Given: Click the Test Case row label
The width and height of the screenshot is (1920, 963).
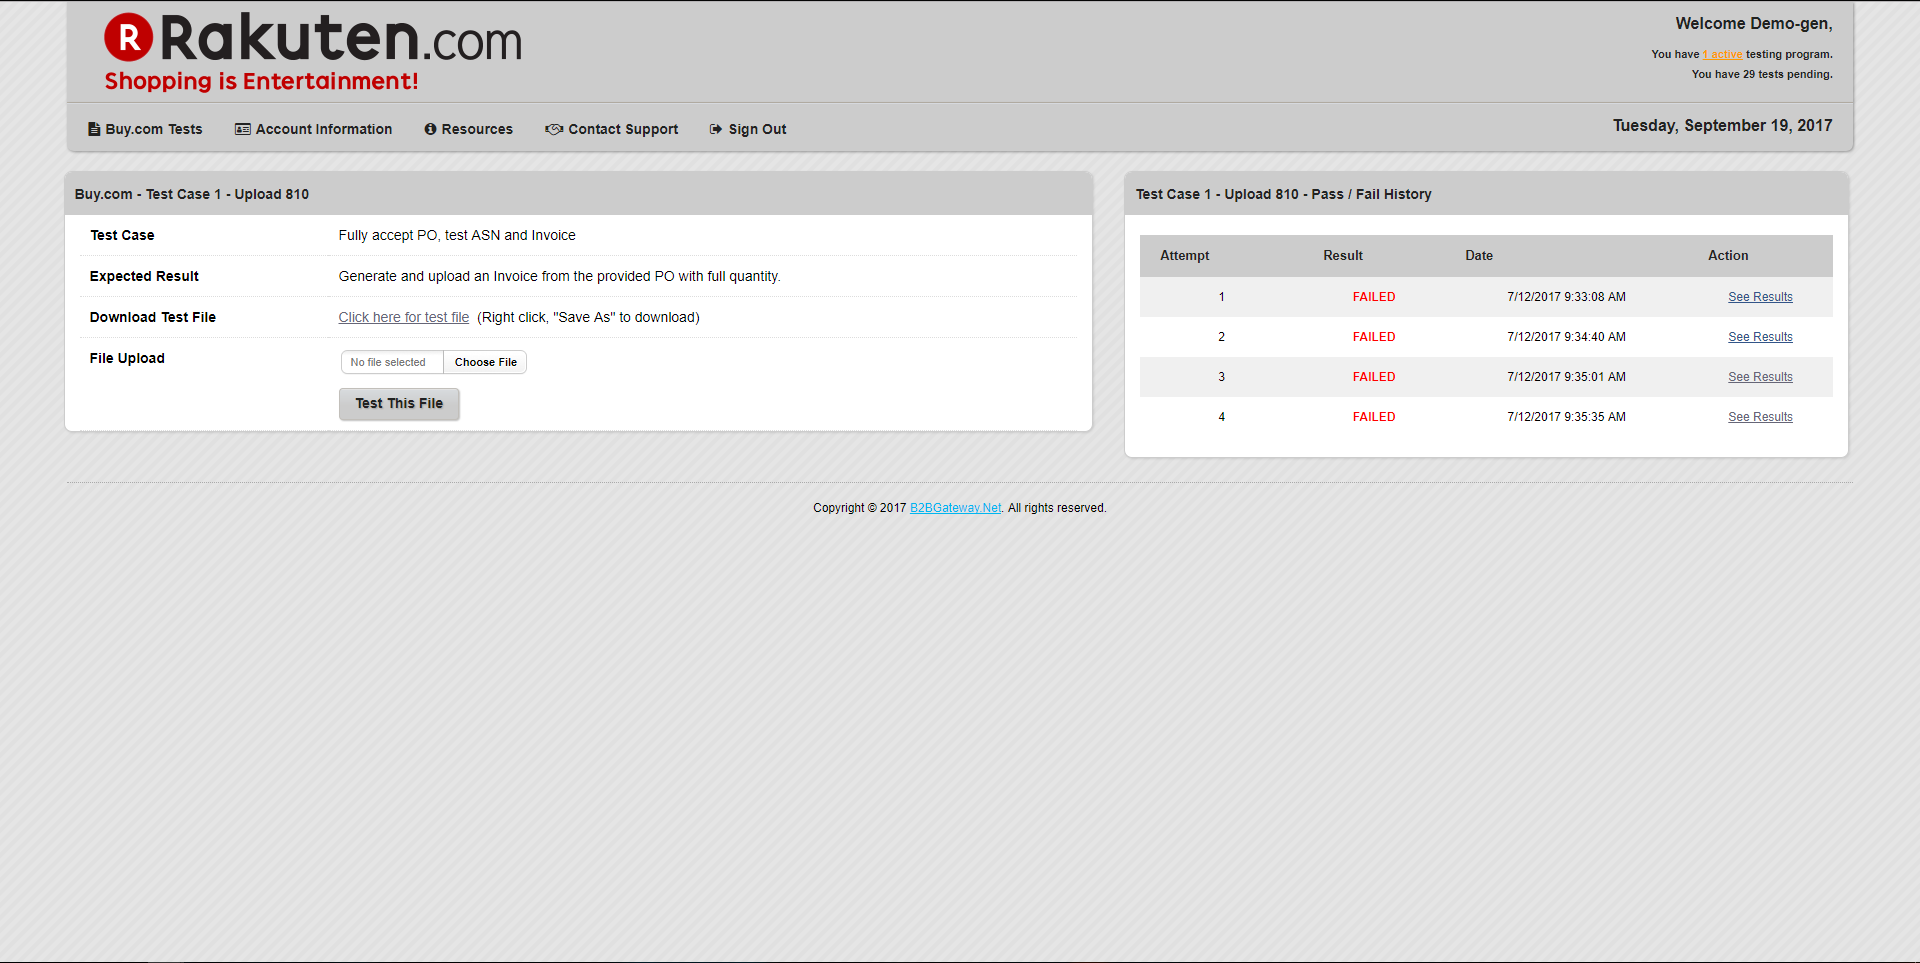Looking at the screenshot, I should pos(122,236).
